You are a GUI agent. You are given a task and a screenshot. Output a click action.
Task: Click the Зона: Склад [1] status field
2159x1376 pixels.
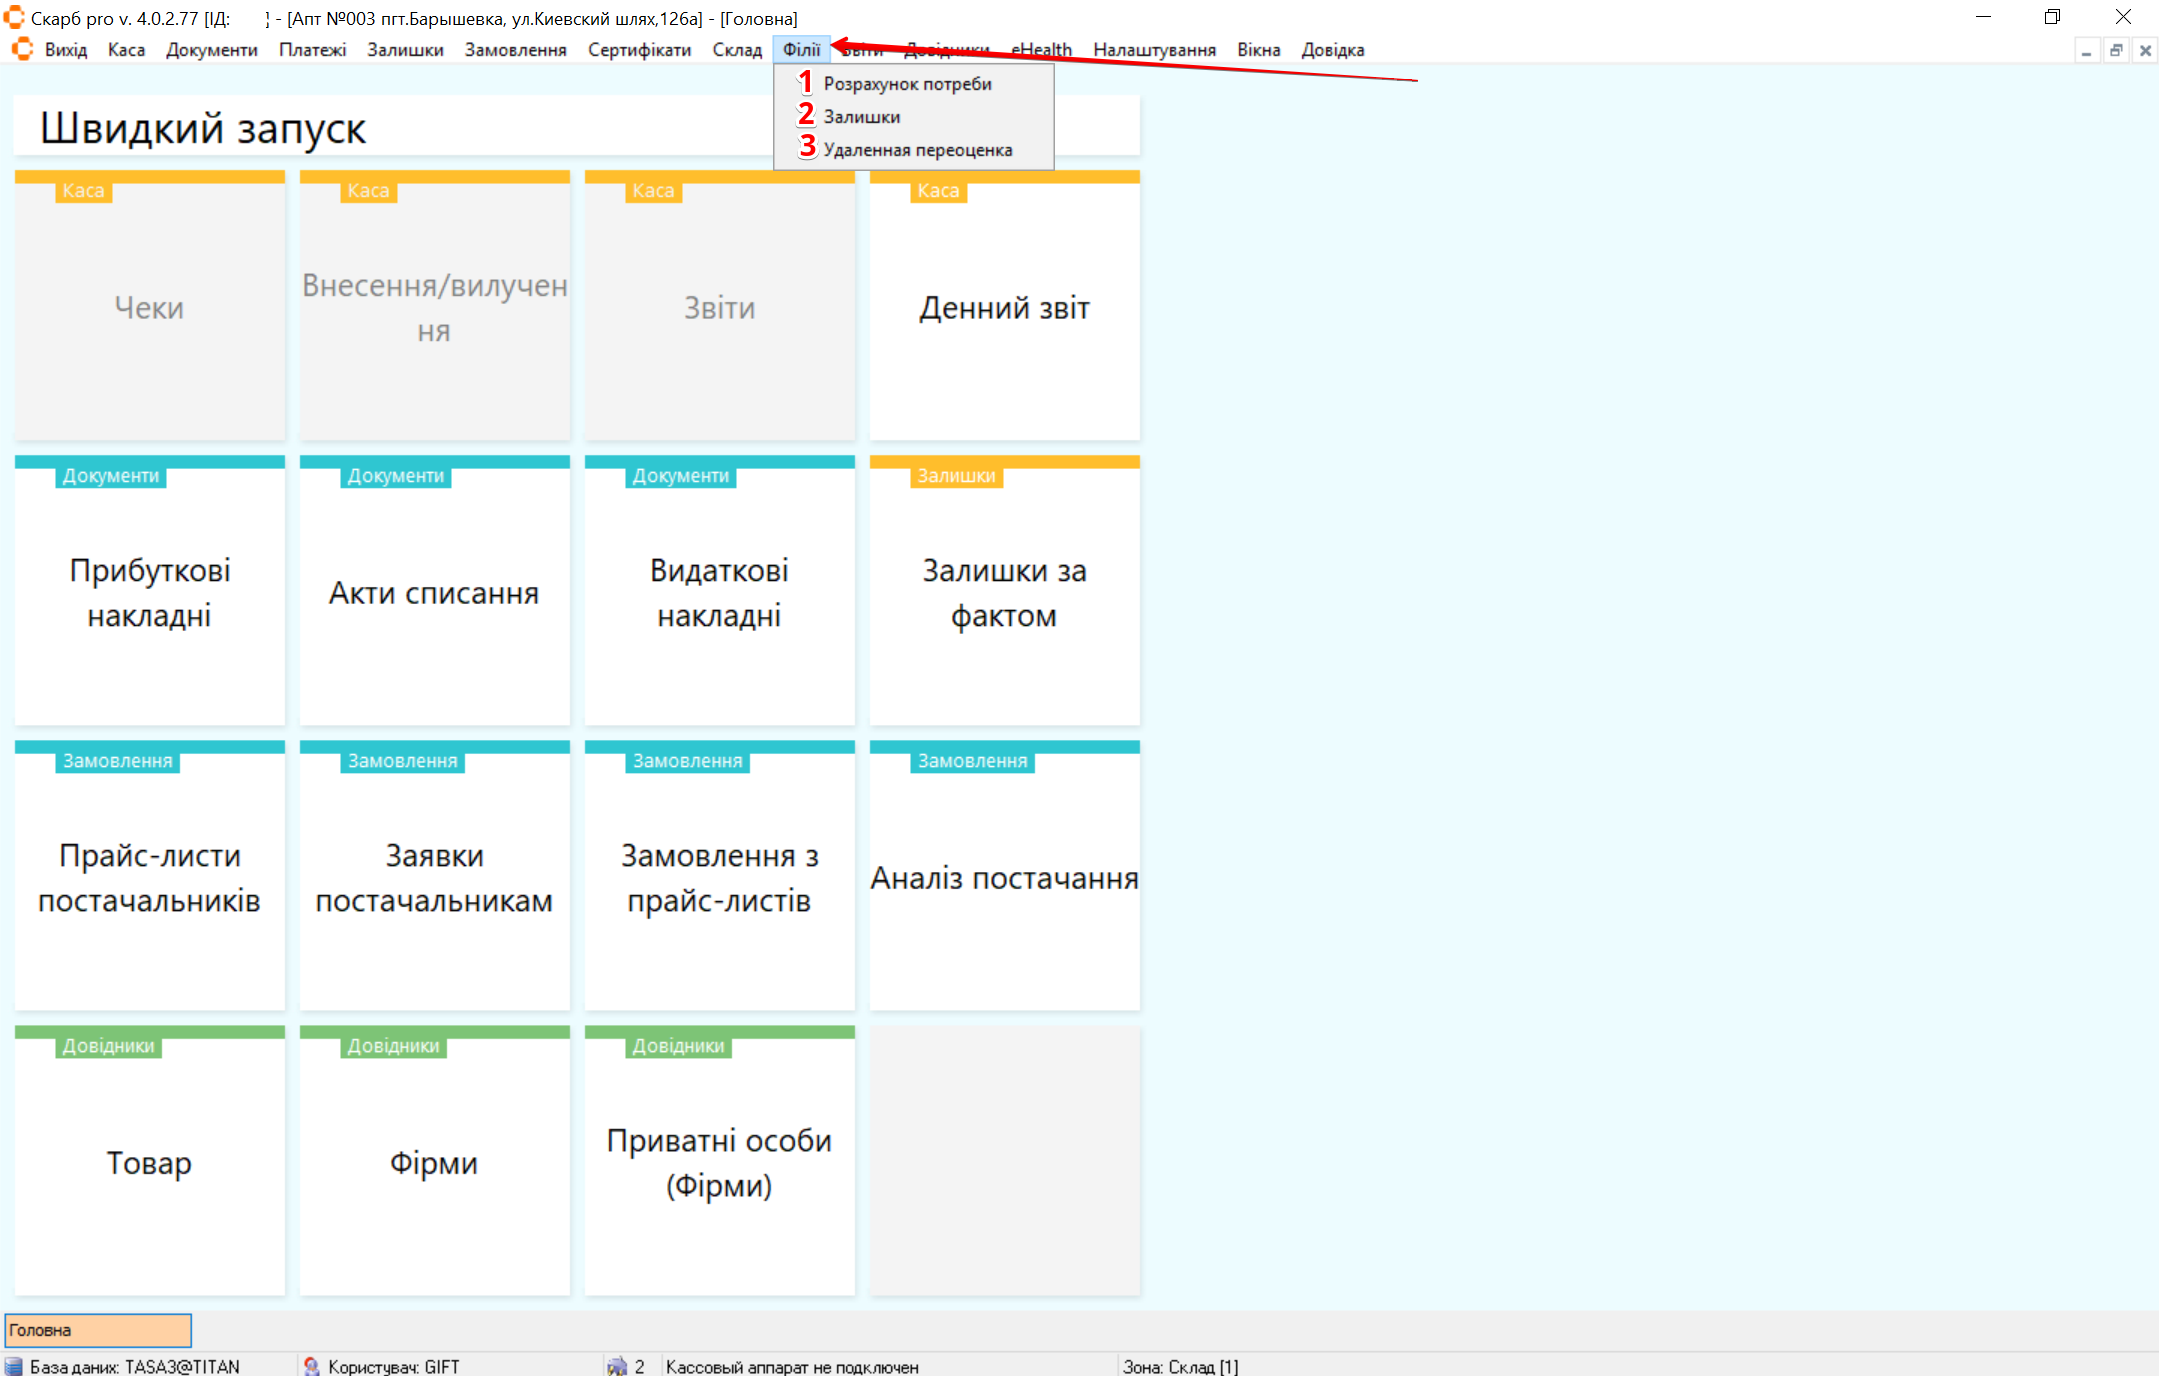point(1180,1366)
